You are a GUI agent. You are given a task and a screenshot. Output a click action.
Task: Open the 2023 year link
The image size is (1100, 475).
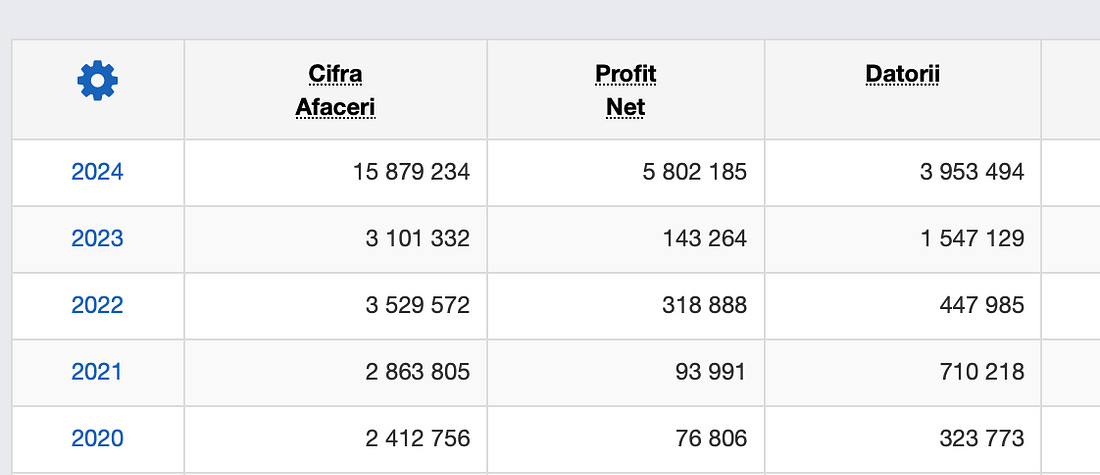coord(97,239)
